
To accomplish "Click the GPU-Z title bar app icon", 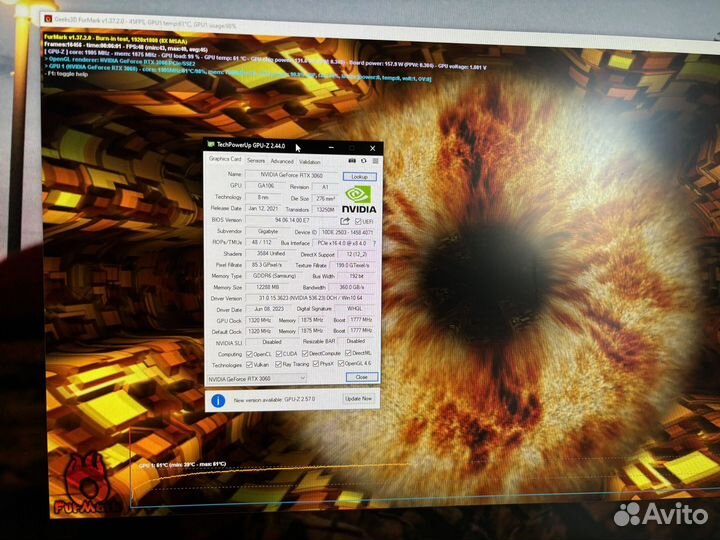I will [211, 144].
